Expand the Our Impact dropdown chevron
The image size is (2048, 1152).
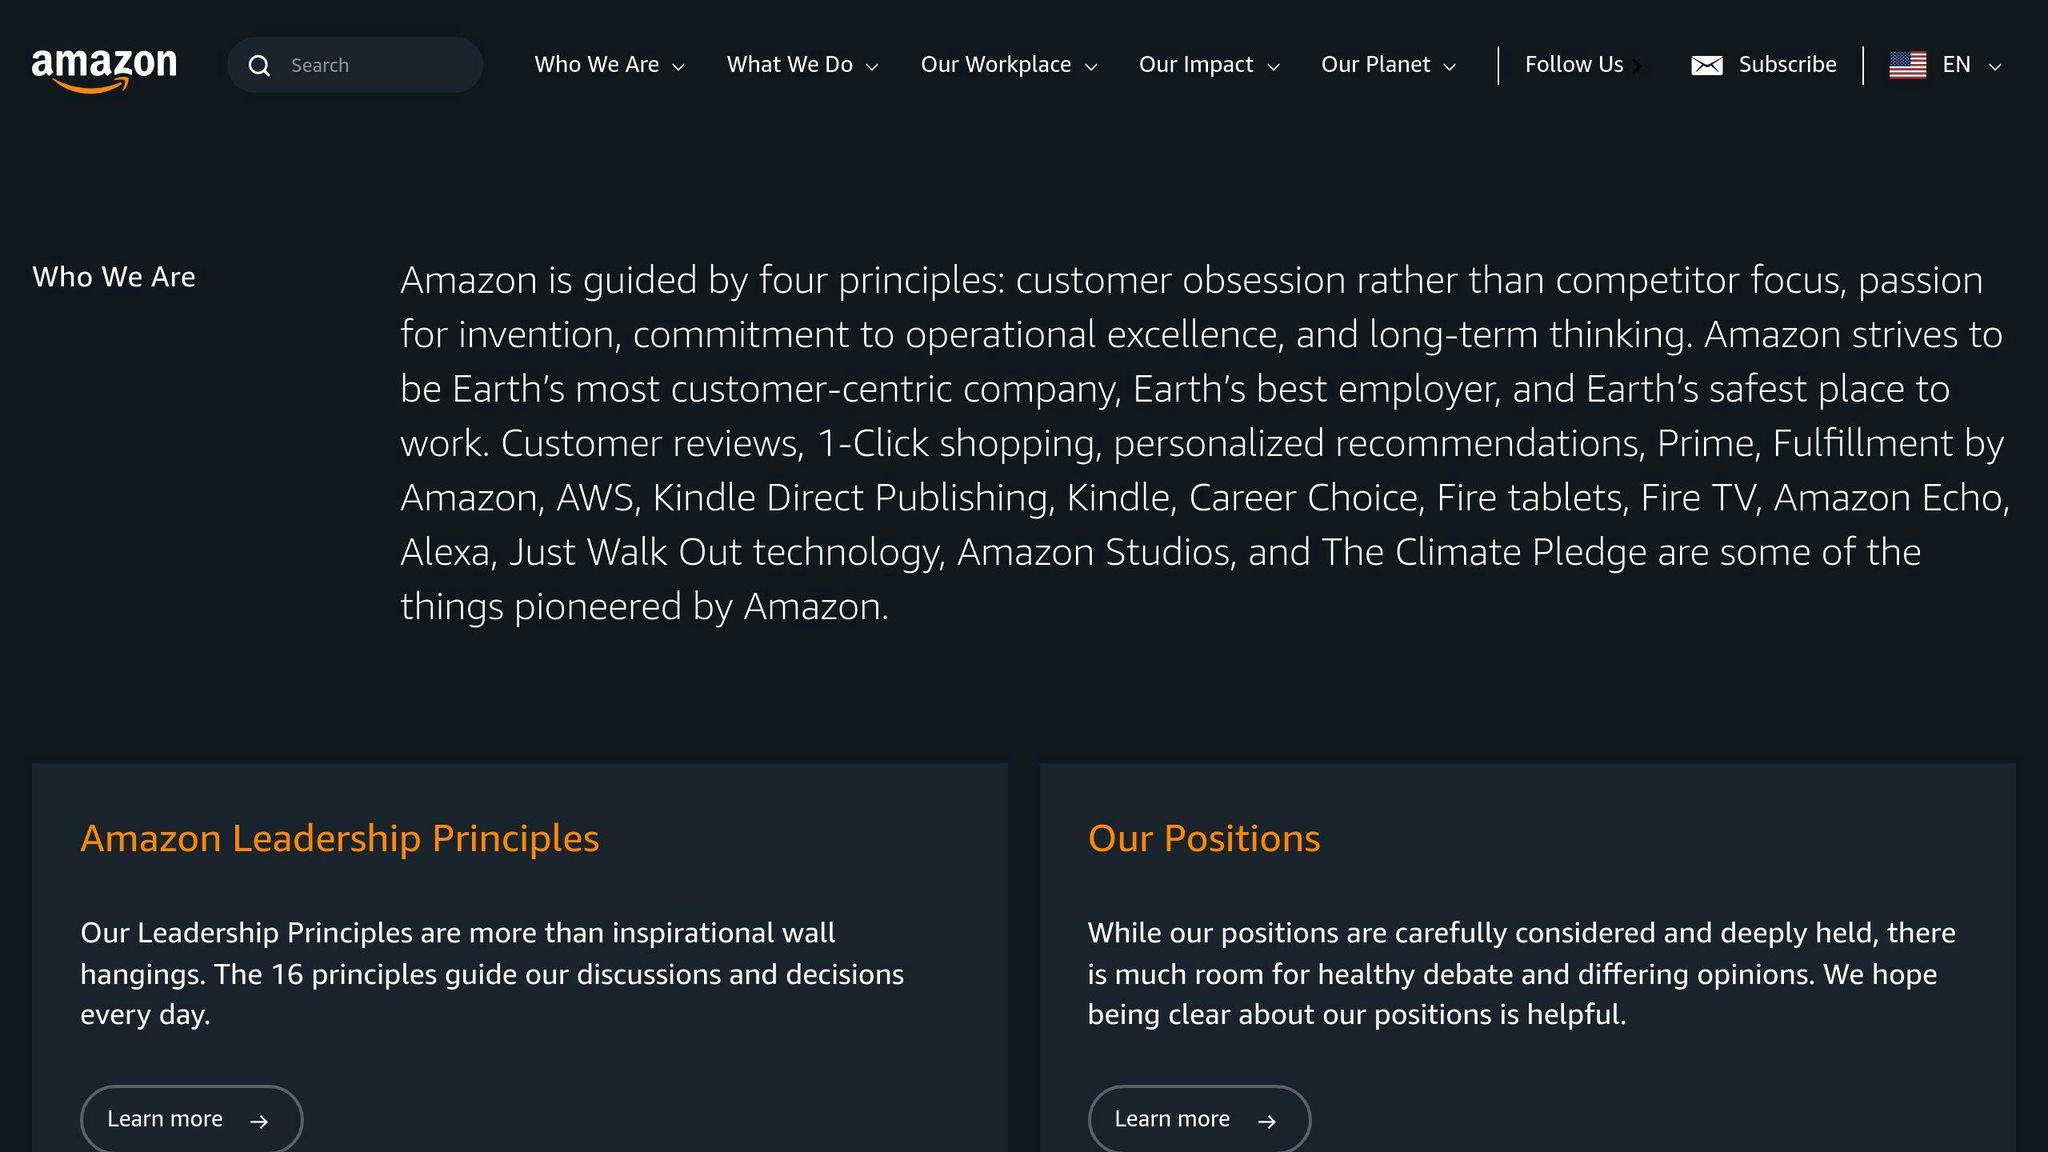point(1272,66)
